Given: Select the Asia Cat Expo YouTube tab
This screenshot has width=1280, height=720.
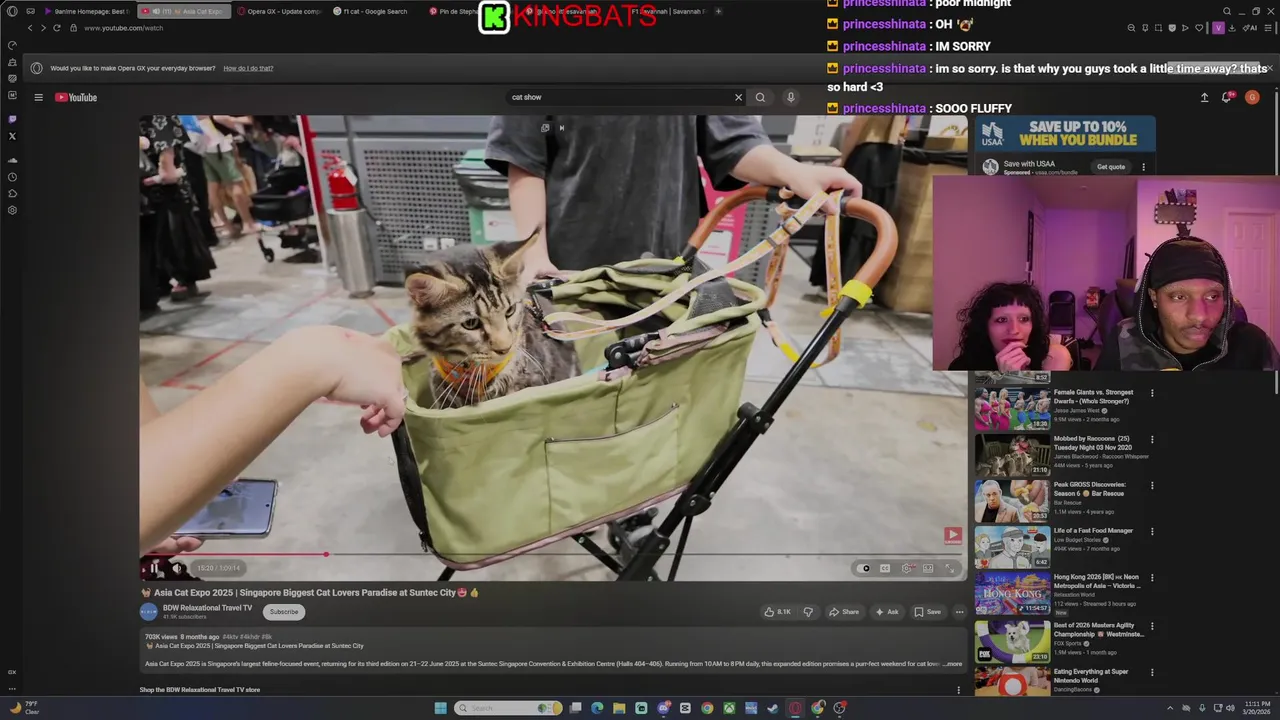Looking at the screenshot, I should [183, 11].
